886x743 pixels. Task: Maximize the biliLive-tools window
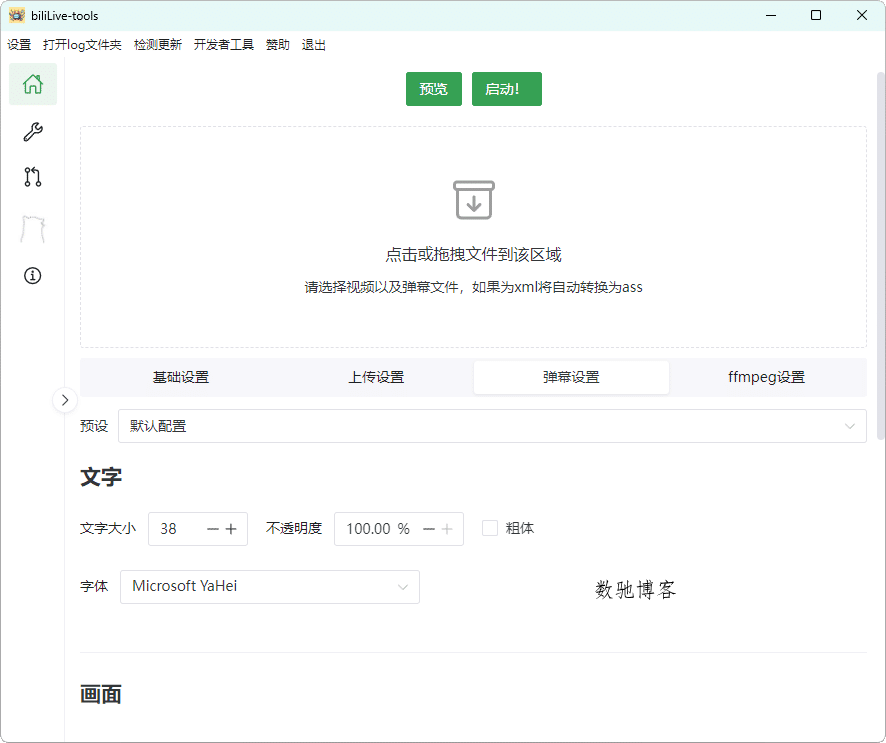816,15
